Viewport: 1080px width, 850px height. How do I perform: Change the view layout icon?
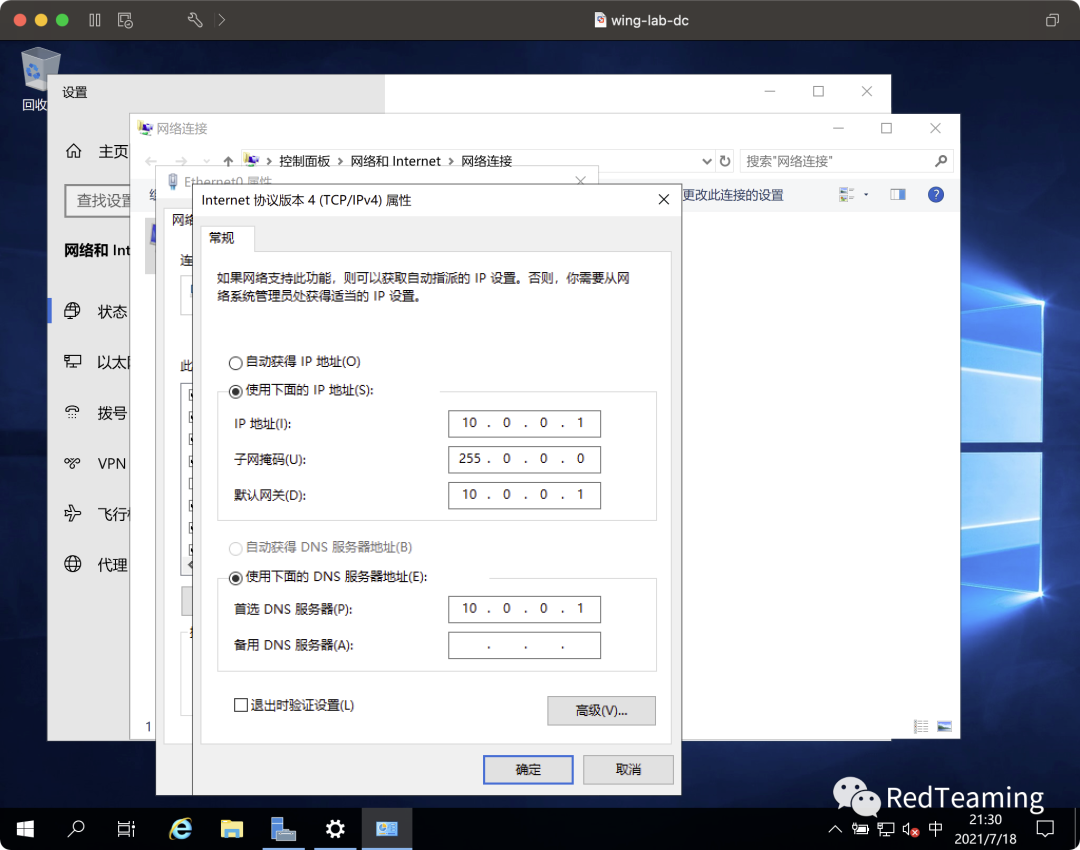tap(847, 195)
